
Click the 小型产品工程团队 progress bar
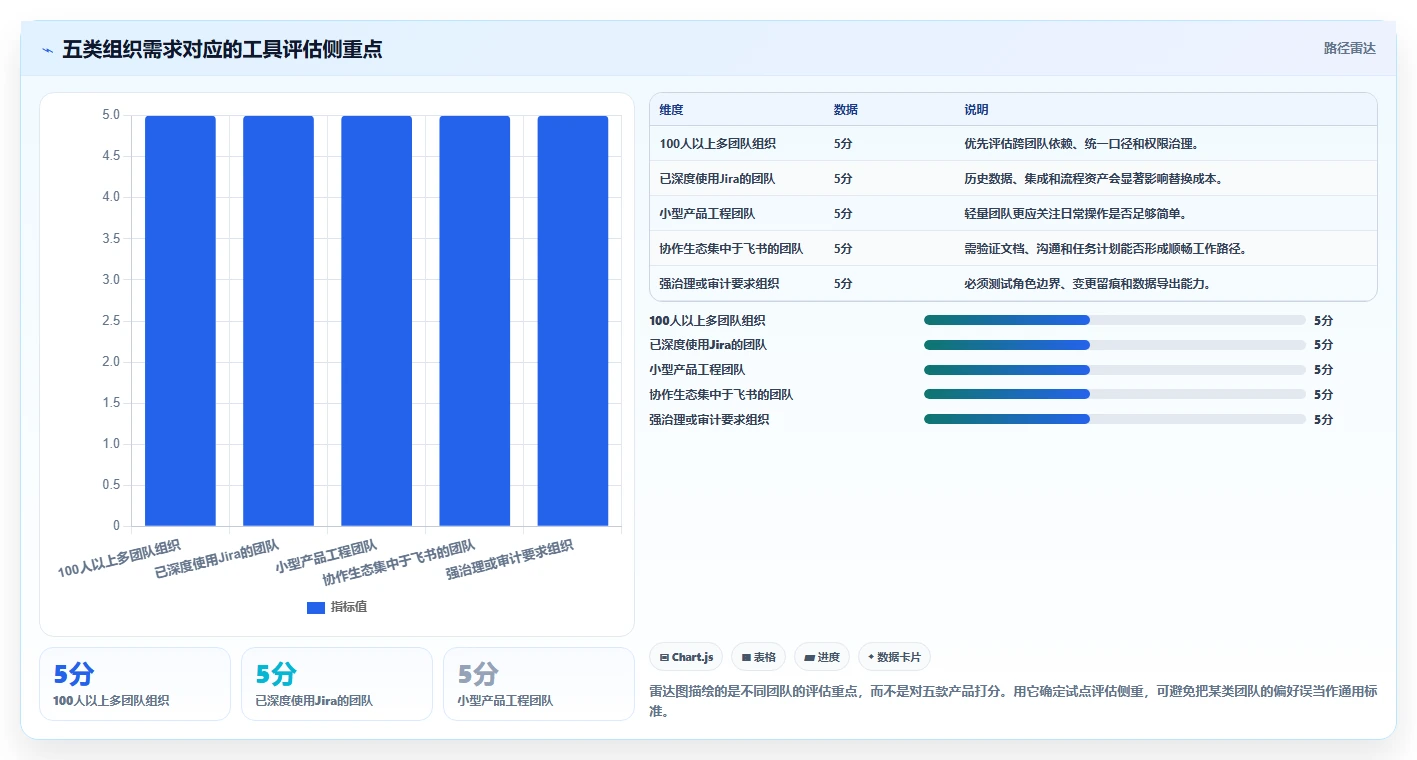click(x=1115, y=370)
